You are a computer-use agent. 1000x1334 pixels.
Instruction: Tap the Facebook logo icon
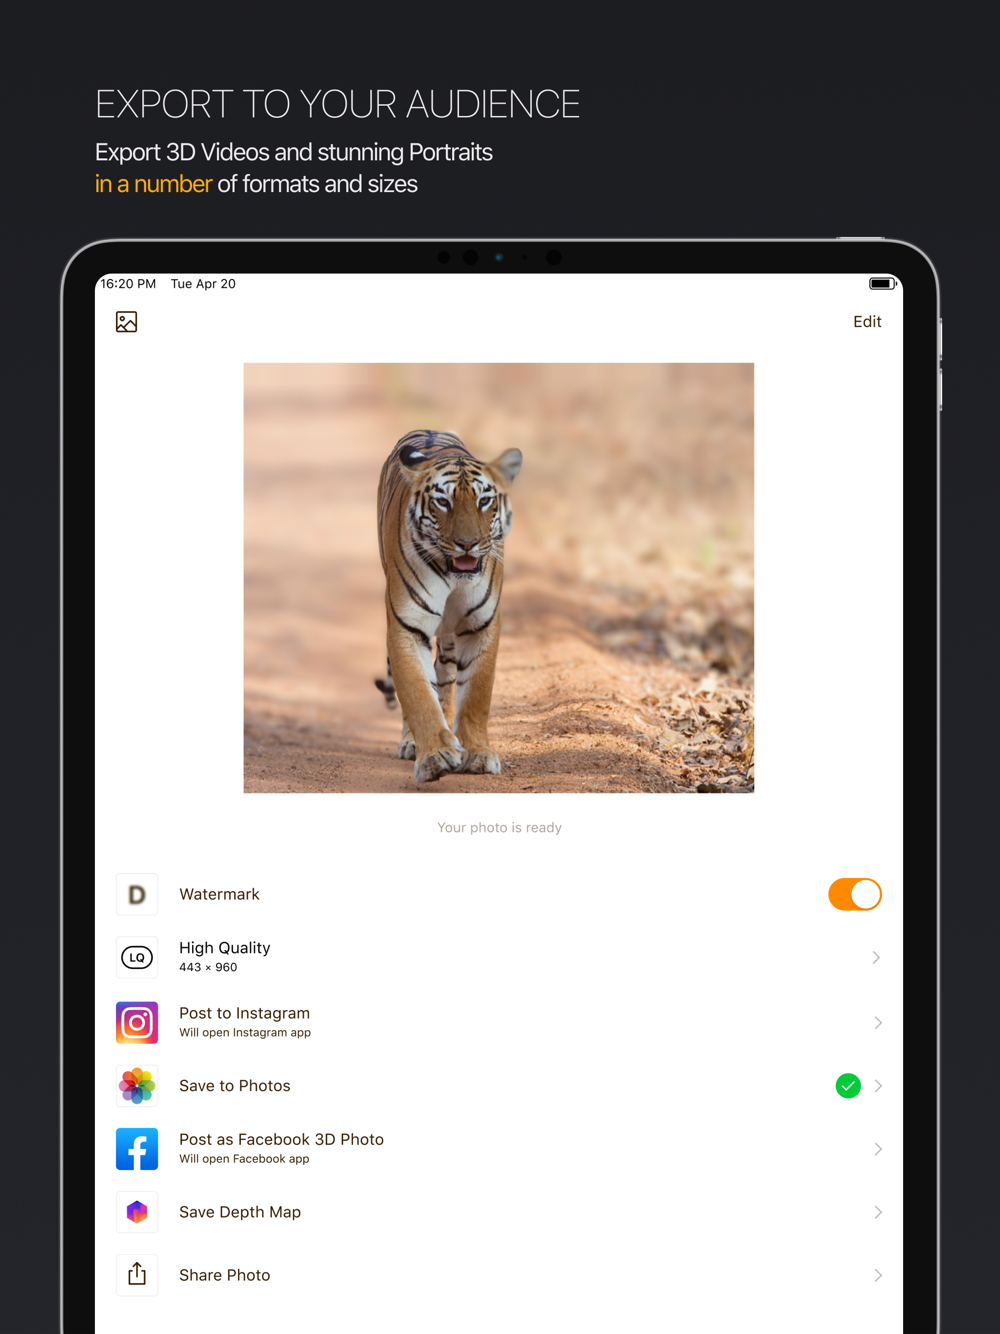137,1149
